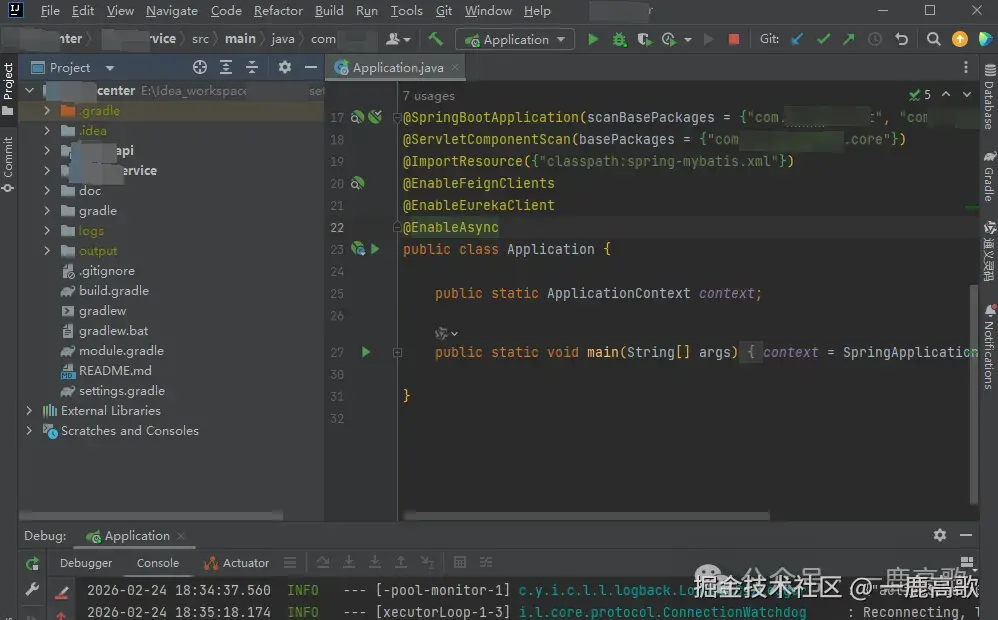The height and width of the screenshot is (620, 998).
Task: Open Search Everywhere magnifier icon
Action: click(933, 39)
